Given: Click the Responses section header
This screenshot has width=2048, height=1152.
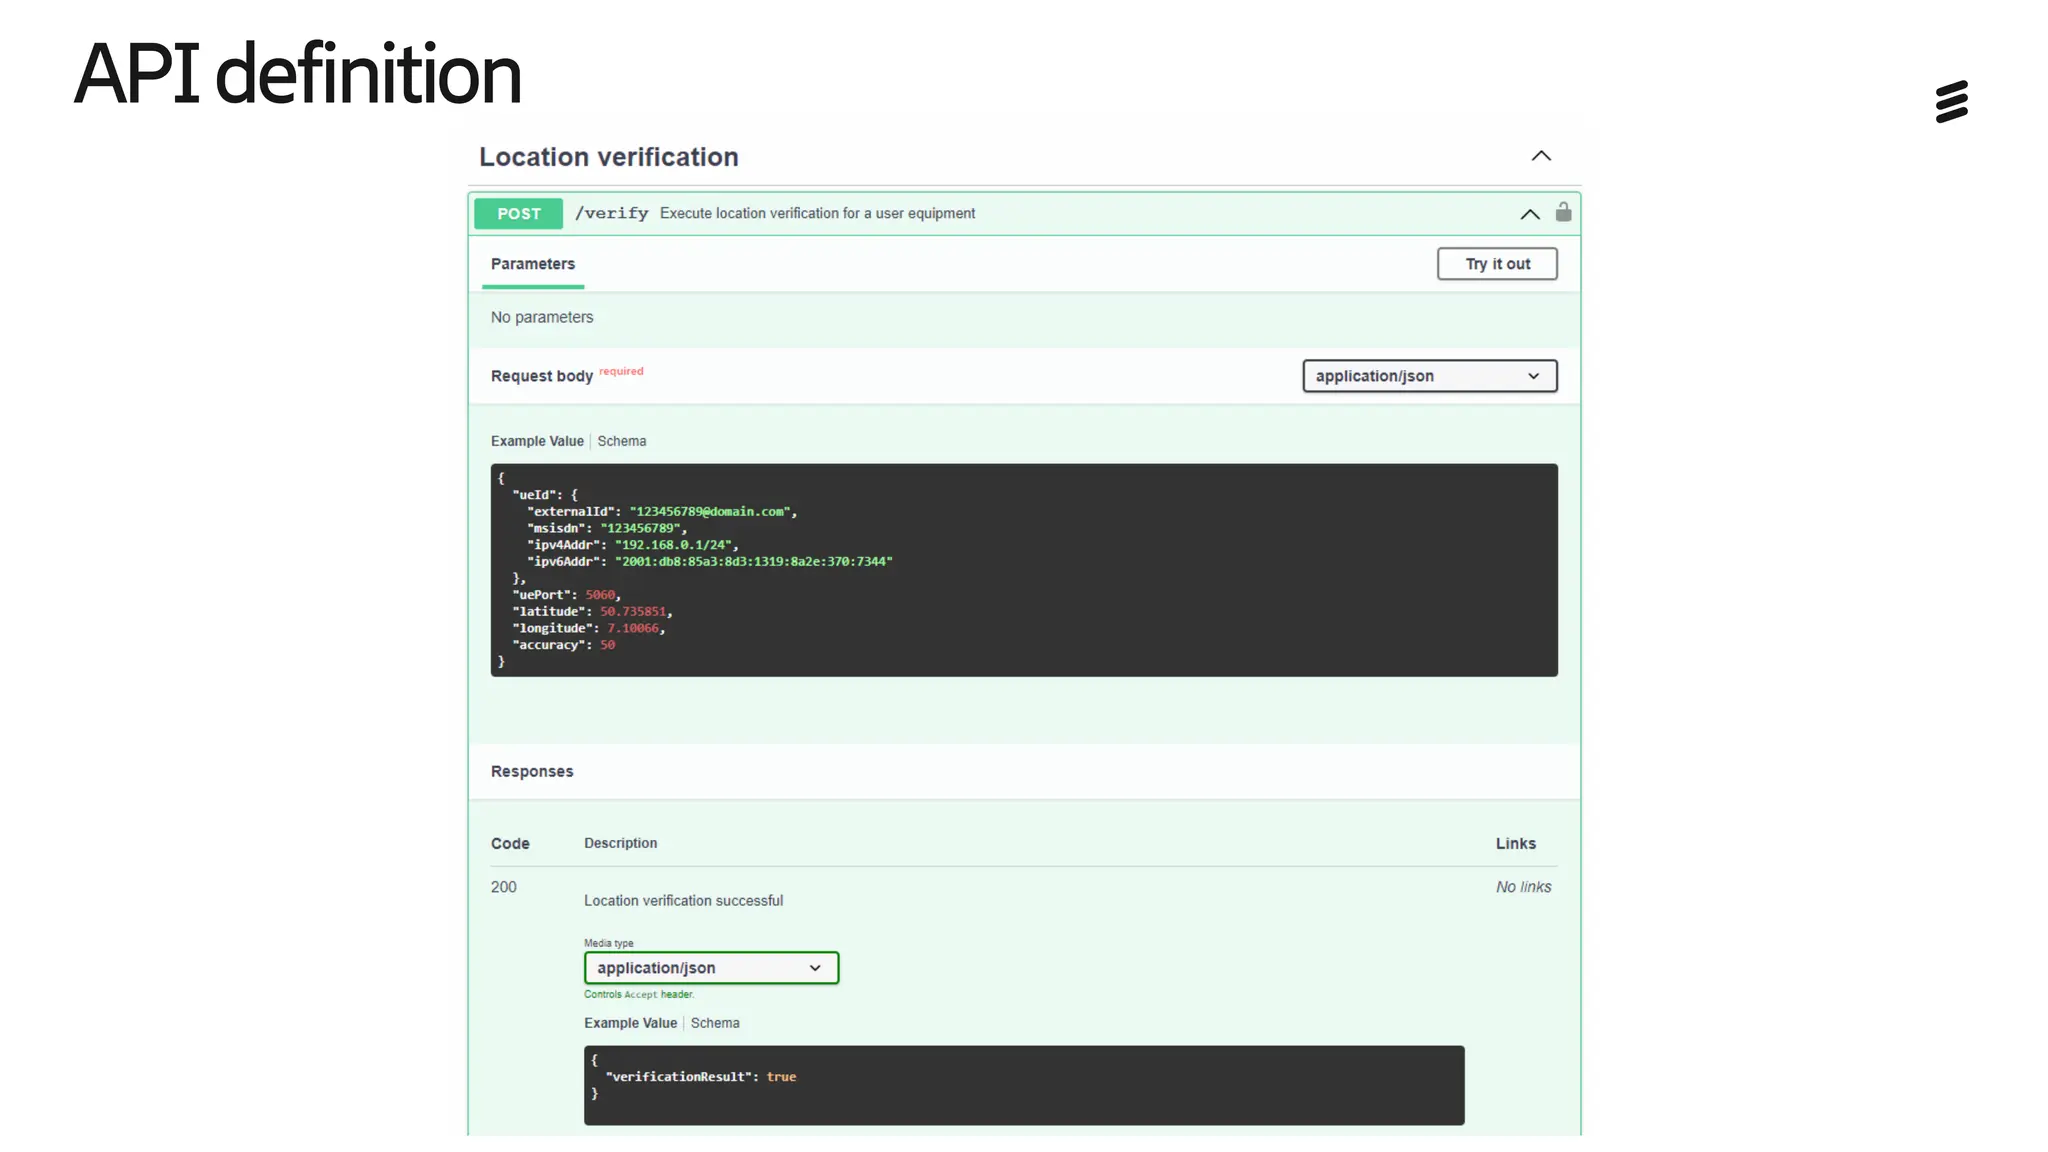Looking at the screenshot, I should point(532,772).
